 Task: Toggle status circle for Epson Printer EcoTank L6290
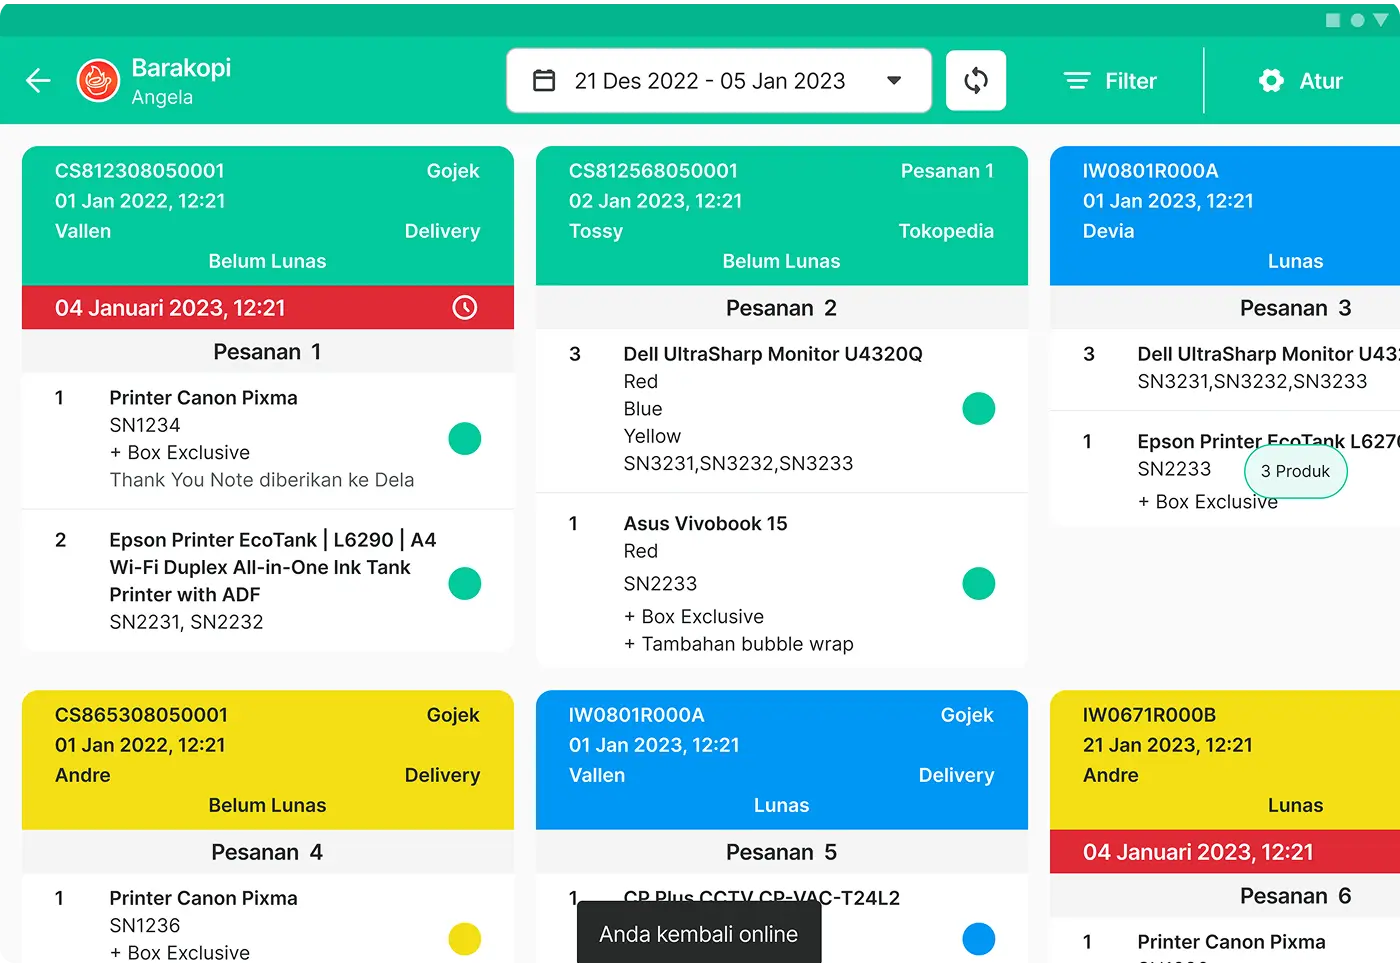click(464, 584)
